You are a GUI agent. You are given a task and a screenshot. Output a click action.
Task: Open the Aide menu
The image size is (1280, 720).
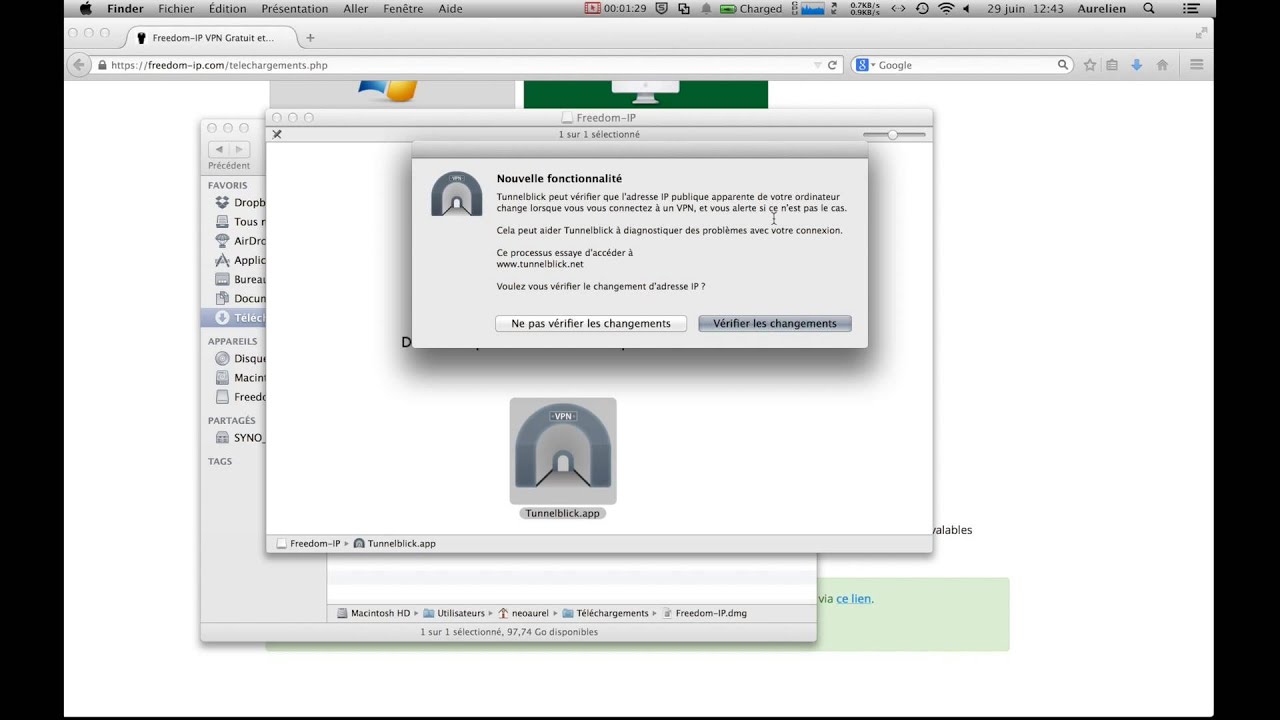(x=451, y=9)
